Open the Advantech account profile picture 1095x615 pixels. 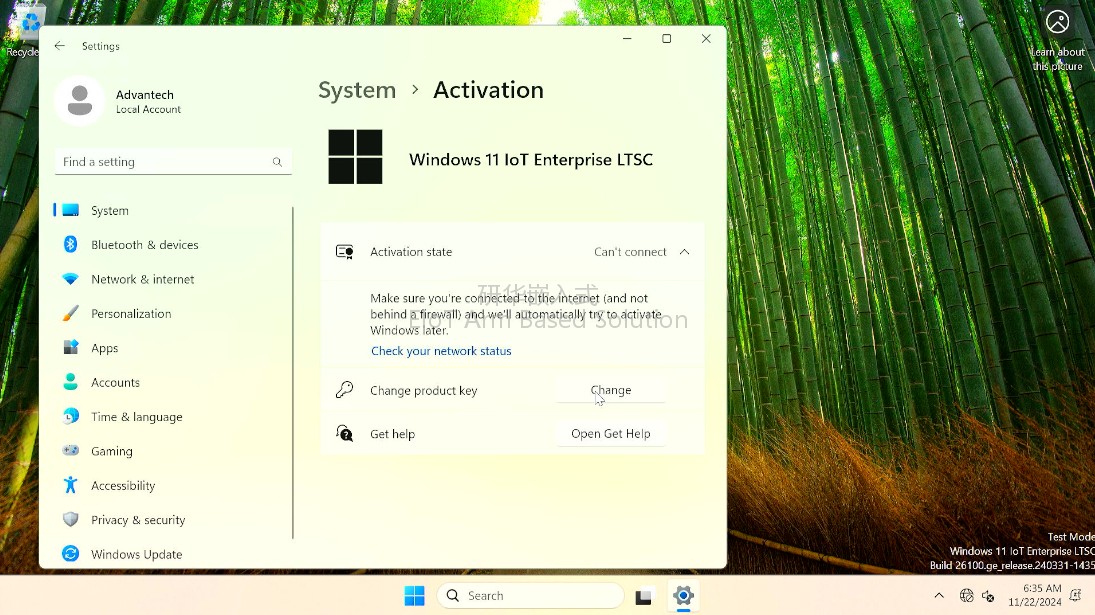coord(80,101)
